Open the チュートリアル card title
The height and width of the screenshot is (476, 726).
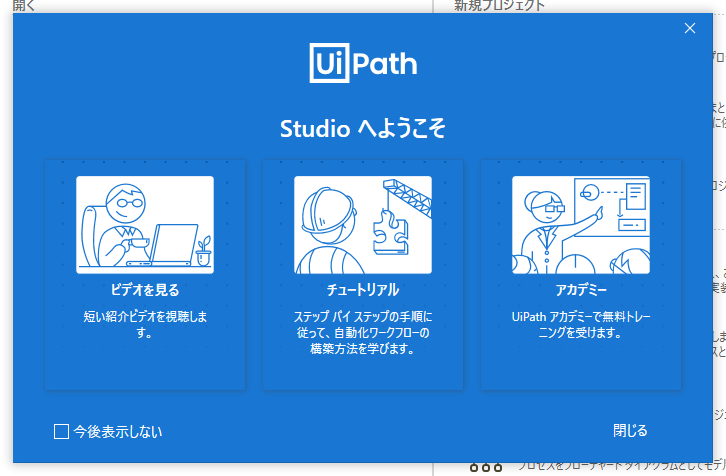(x=363, y=290)
